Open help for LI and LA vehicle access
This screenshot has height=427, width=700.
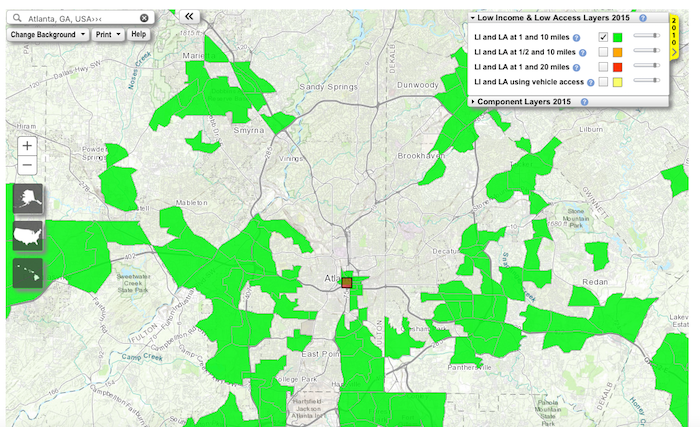(589, 80)
